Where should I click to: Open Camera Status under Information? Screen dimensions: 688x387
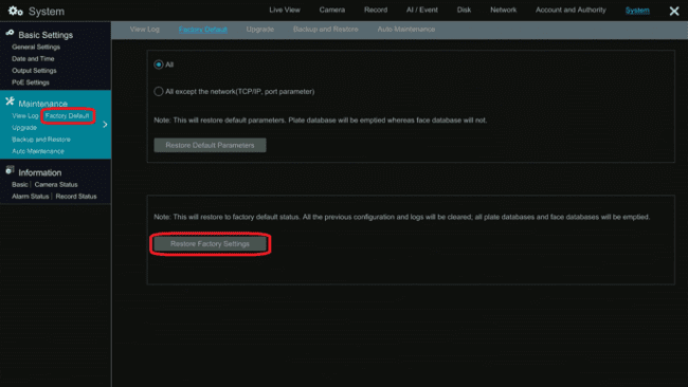tap(56, 185)
